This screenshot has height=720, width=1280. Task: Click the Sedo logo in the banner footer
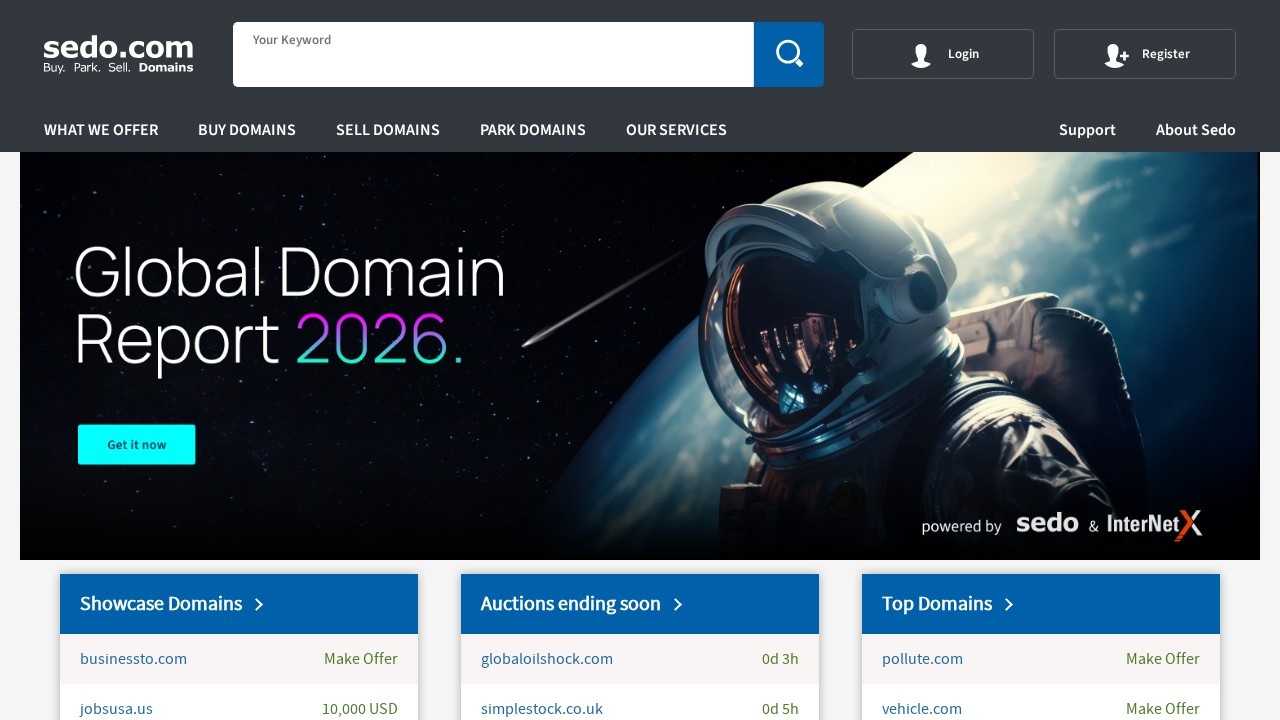pyautogui.click(x=1047, y=524)
